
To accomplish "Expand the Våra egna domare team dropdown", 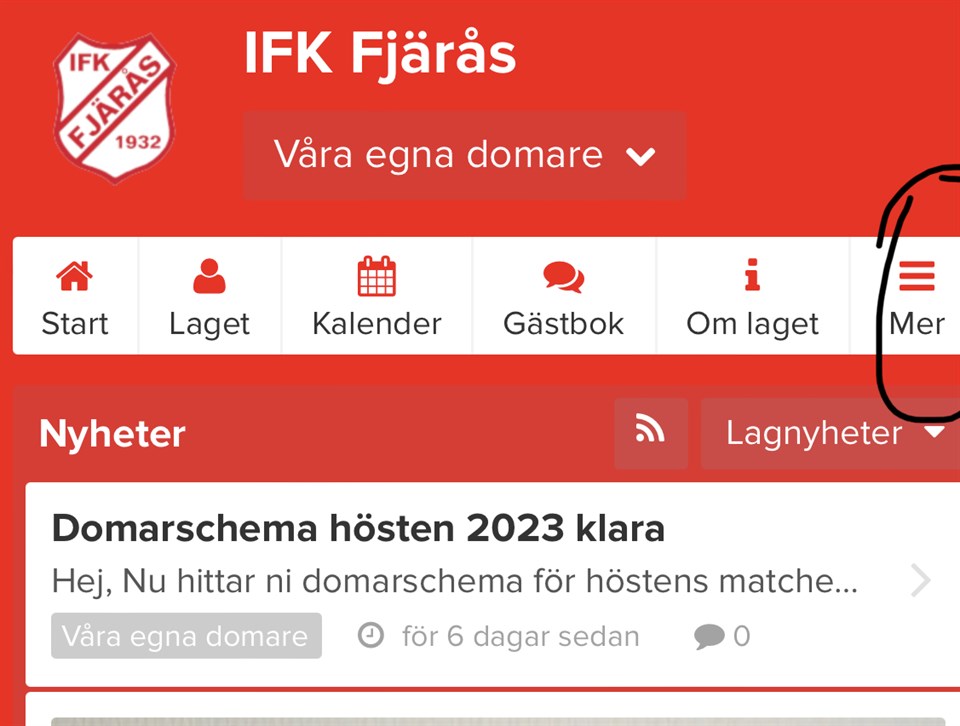I will pyautogui.click(x=464, y=155).
